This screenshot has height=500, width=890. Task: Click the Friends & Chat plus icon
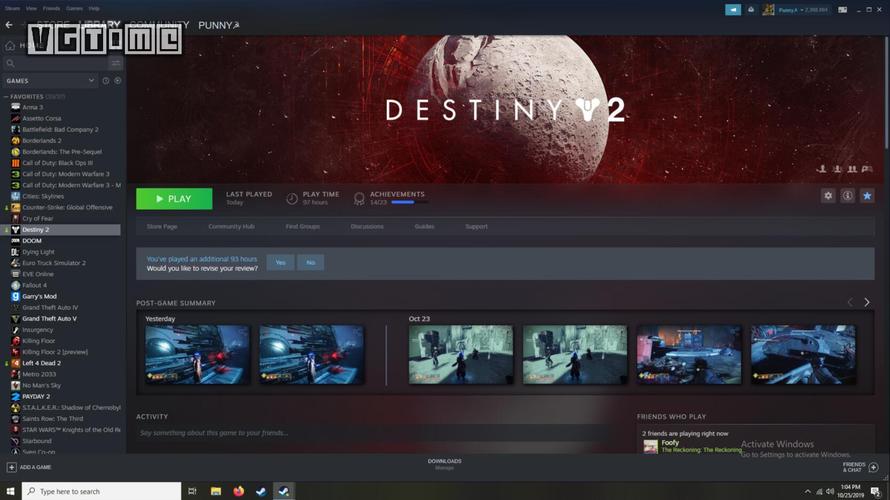coord(874,467)
